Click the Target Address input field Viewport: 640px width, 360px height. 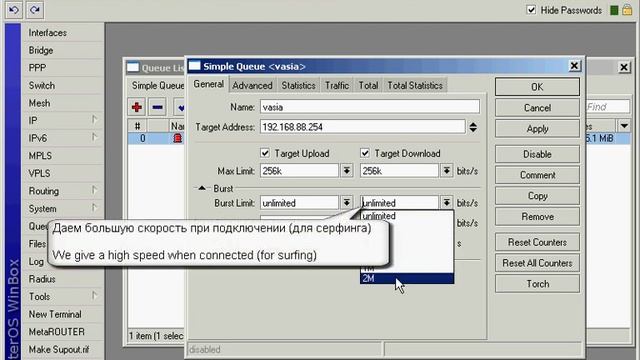(x=362, y=127)
